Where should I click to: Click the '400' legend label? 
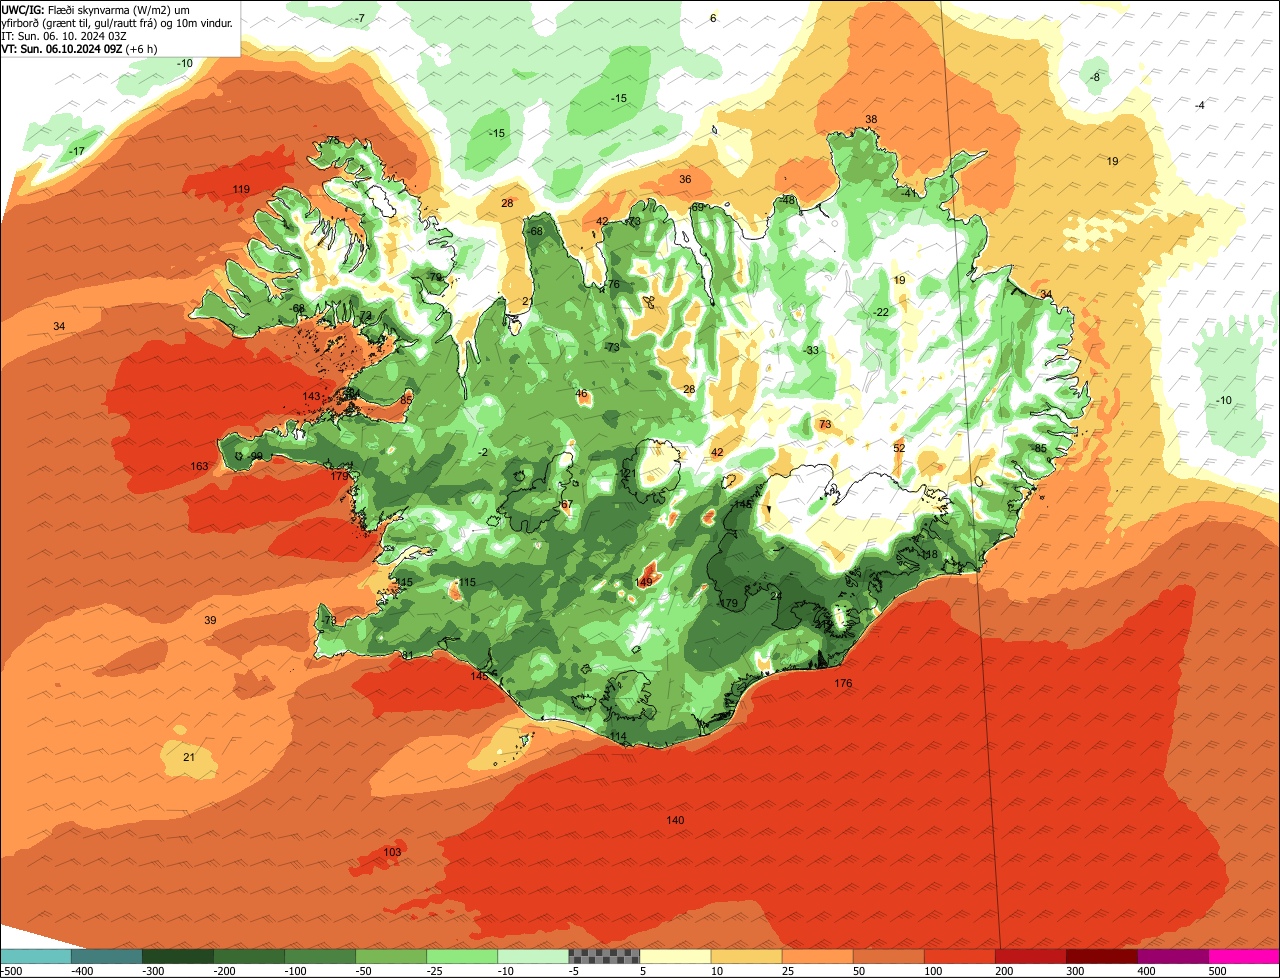tap(1147, 970)
